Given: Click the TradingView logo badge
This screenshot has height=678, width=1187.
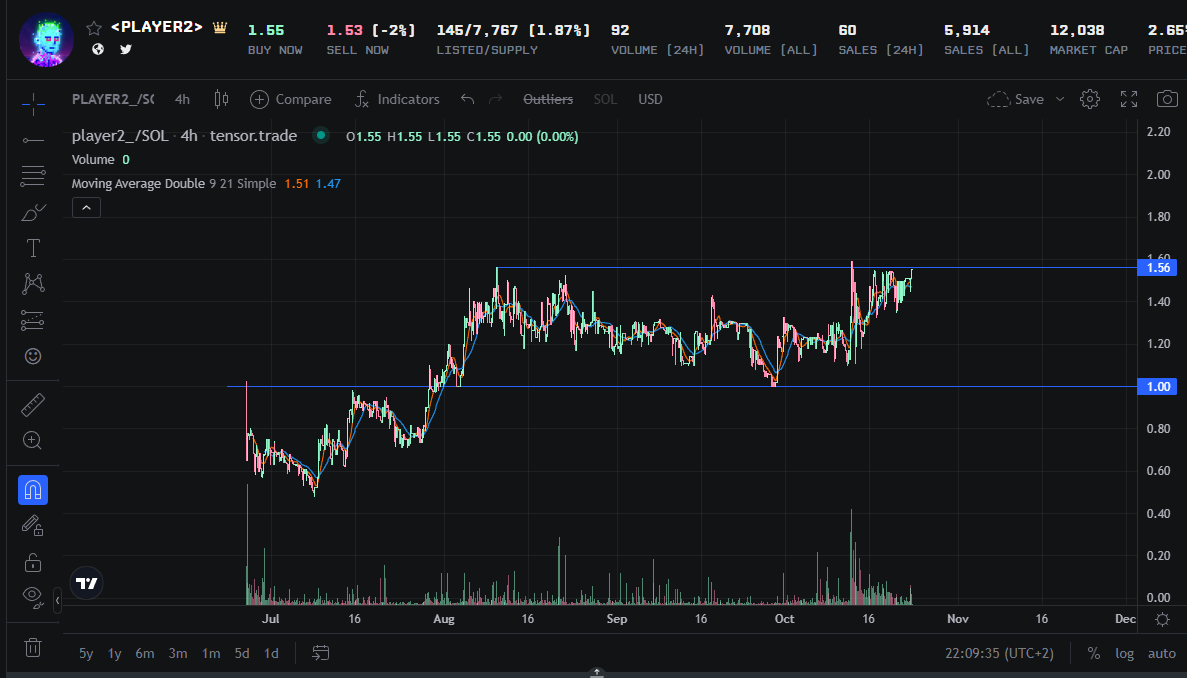Looking at the screenshot, I should [86, 583].
